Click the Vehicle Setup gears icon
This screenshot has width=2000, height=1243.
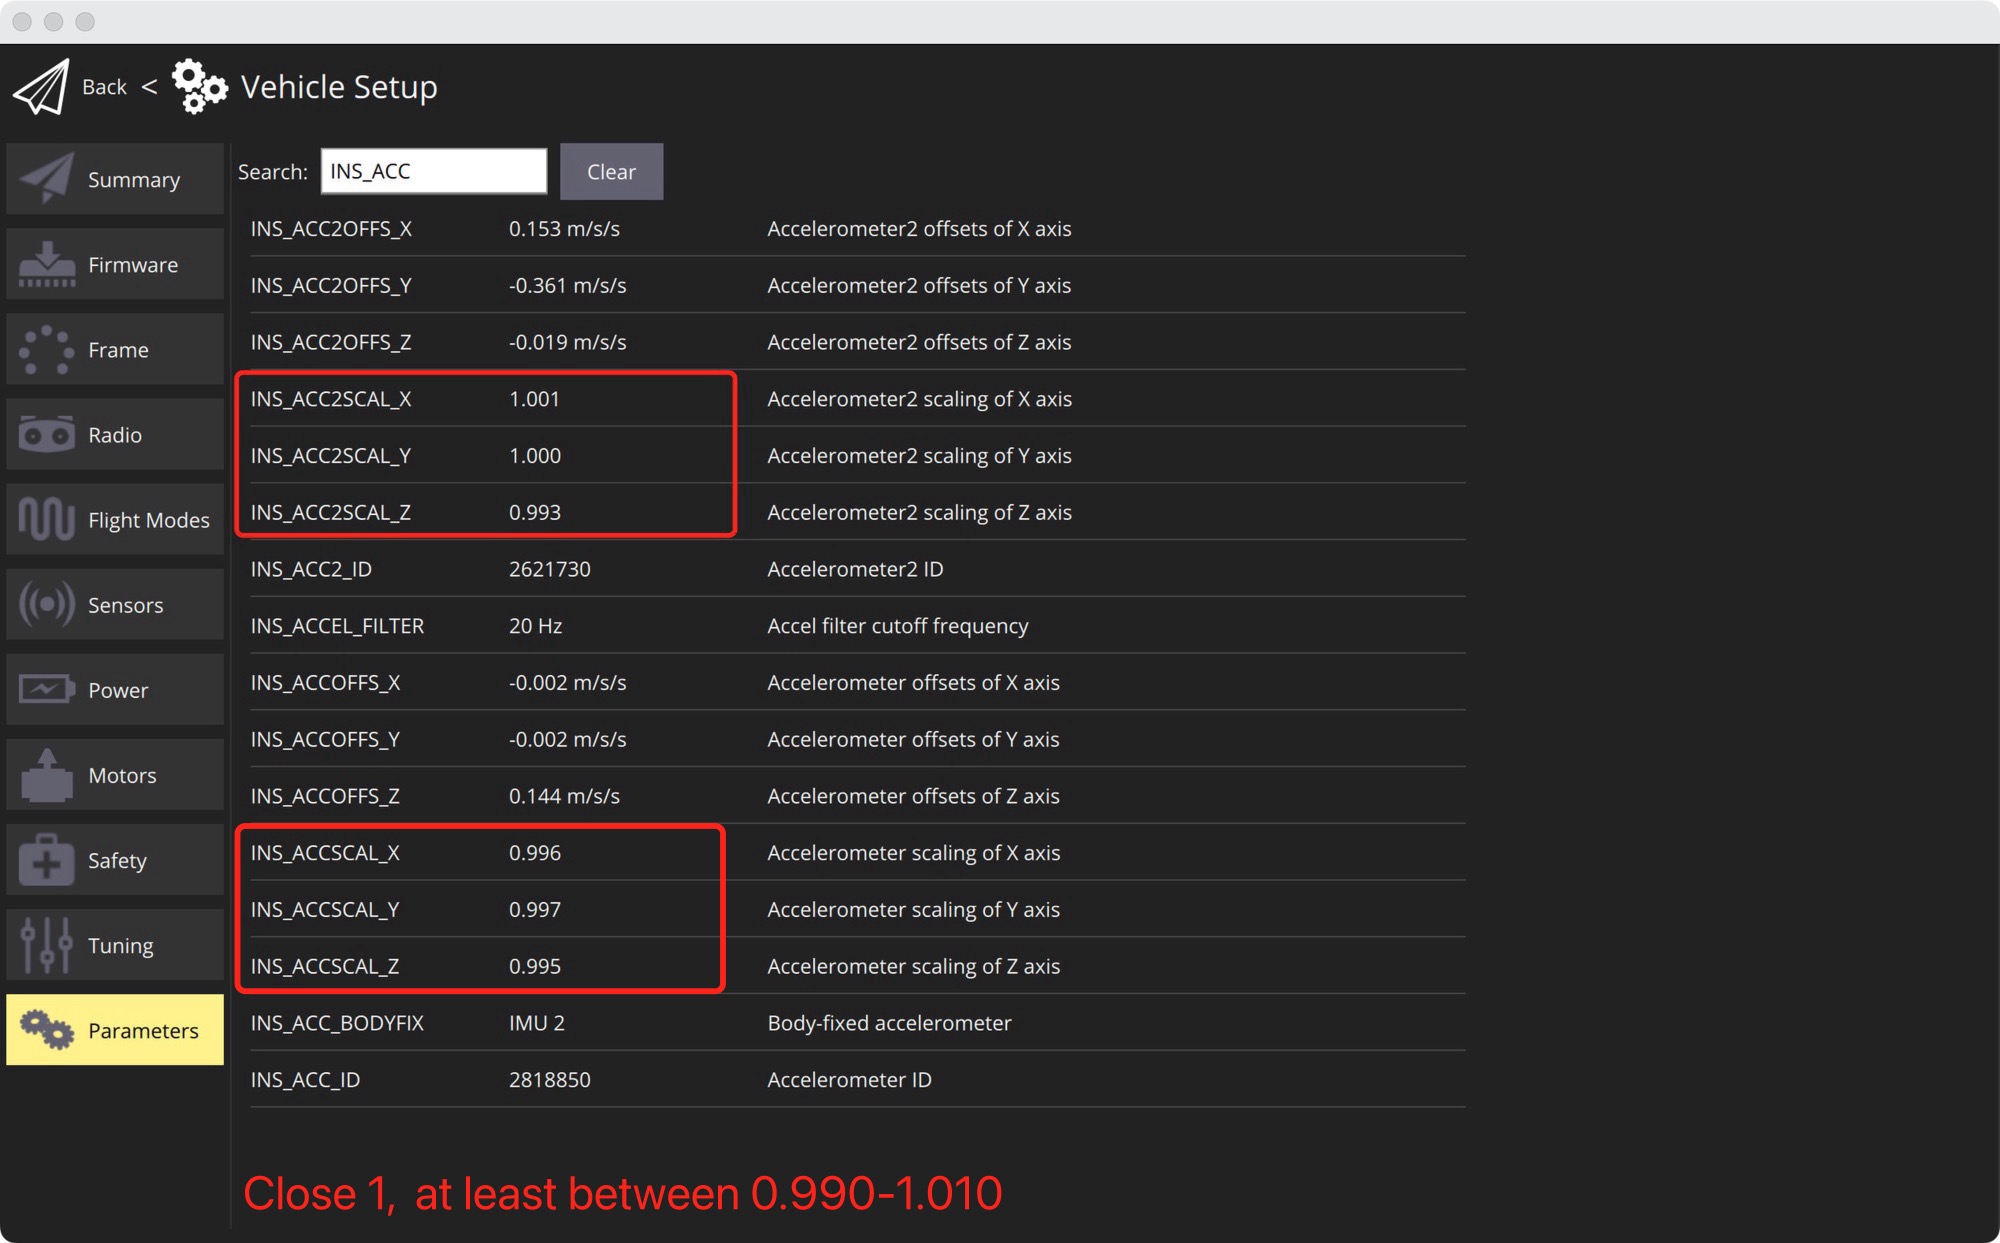coord(199,87)
